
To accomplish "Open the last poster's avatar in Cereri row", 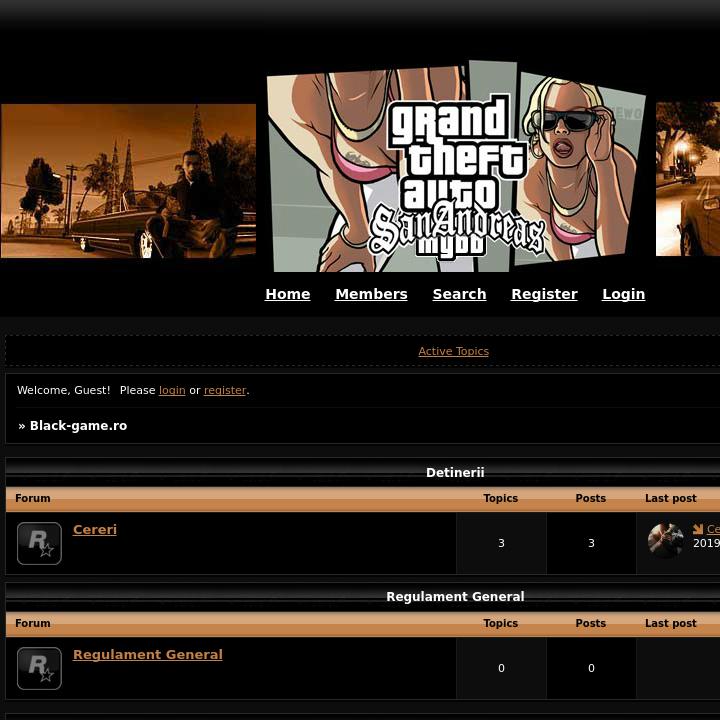I will point(665,541).
